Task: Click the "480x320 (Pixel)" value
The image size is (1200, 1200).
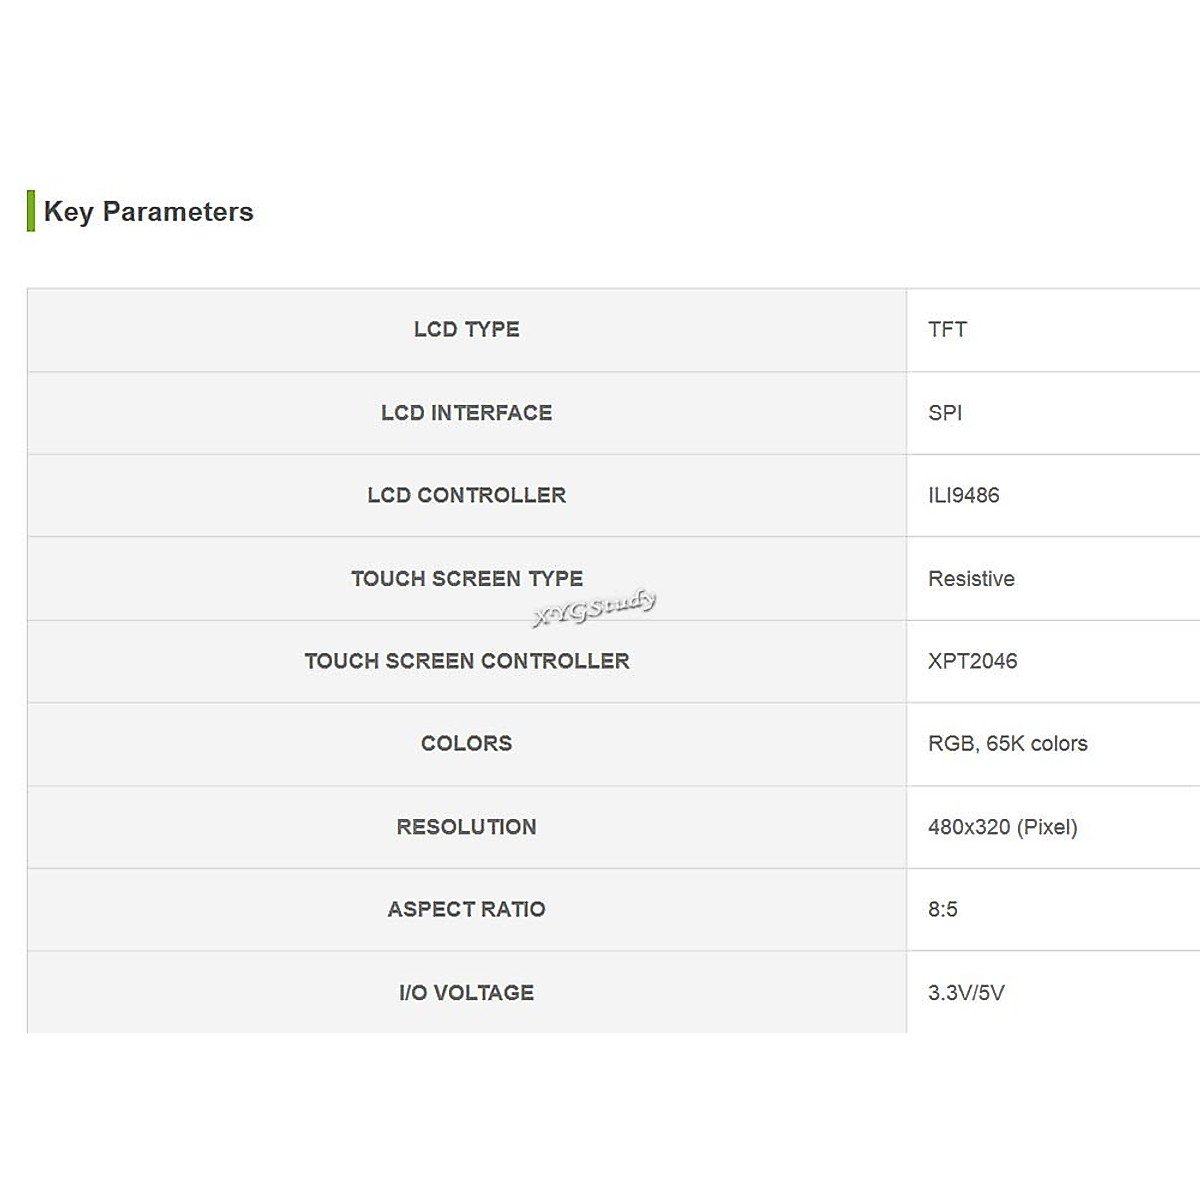Action: point(1002,827)
